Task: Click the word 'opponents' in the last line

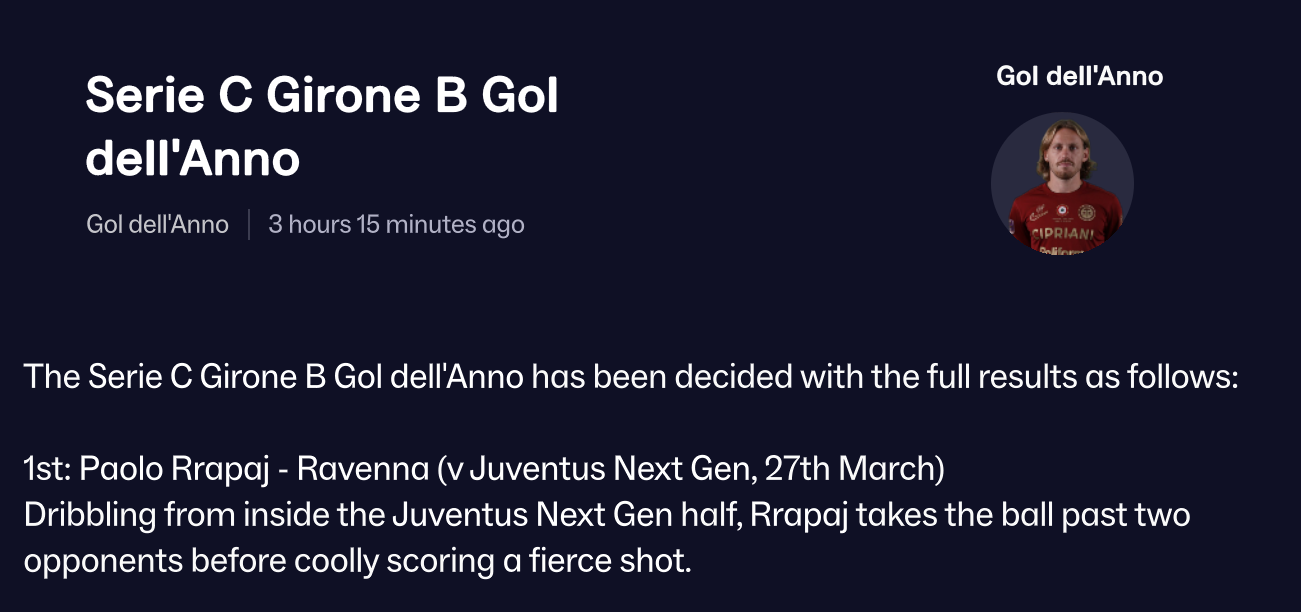Action: coord(101,561)
